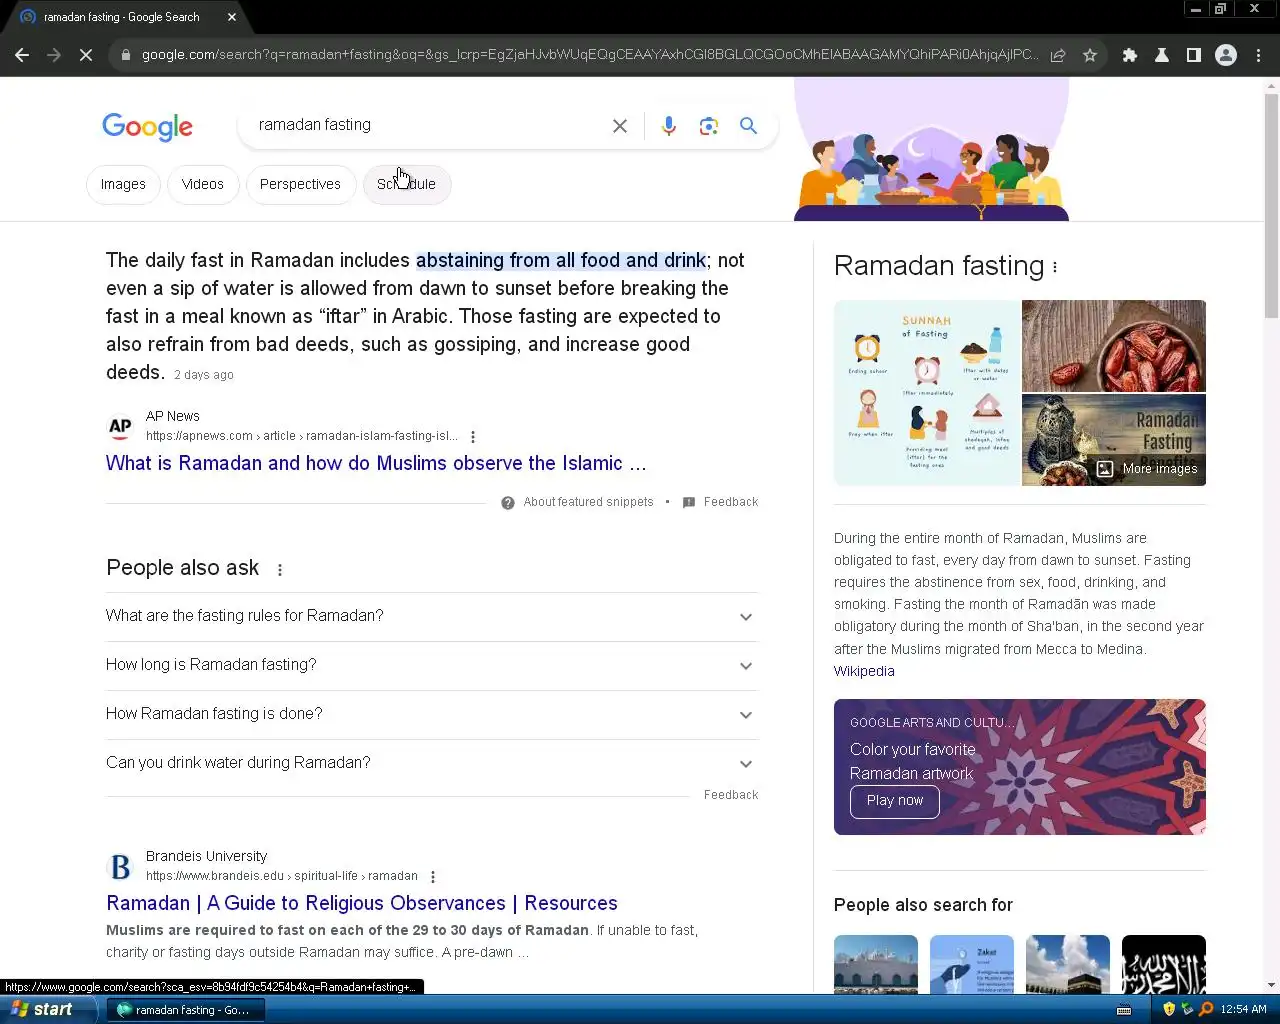This screenshot has width=1280, height=1024.
Task: Open the Ramadan family meal doodle illustration
Action: [931, 150]
